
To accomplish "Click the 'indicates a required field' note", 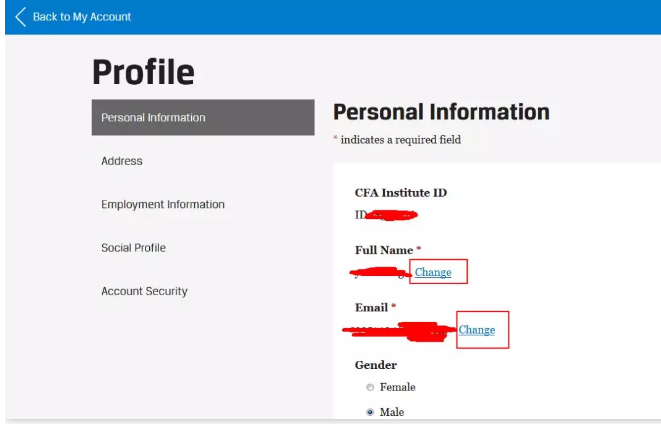I will pos(400,140).
